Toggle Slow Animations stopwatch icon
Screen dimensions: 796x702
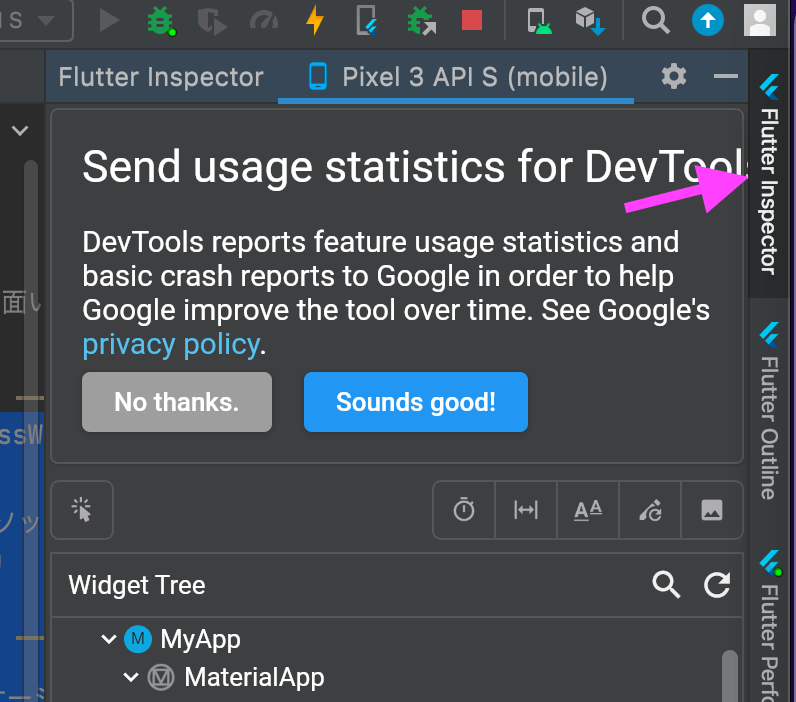[464, 510]
